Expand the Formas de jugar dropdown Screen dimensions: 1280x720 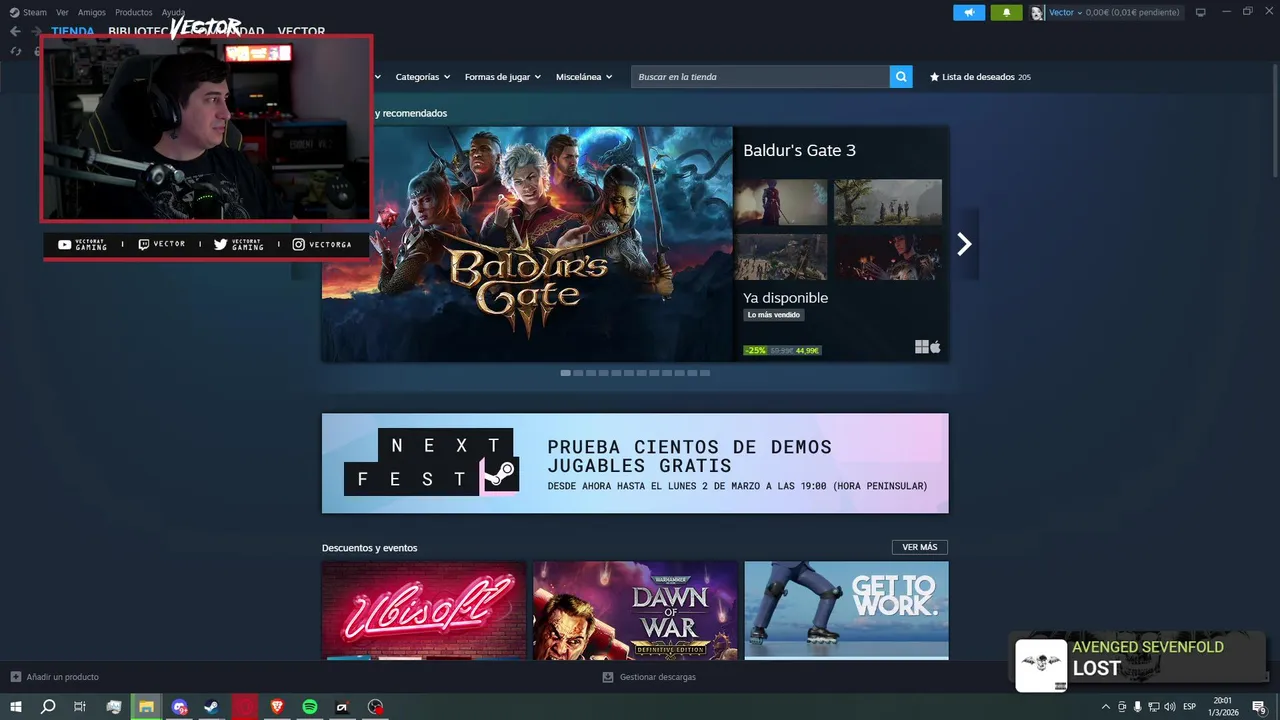502,77
